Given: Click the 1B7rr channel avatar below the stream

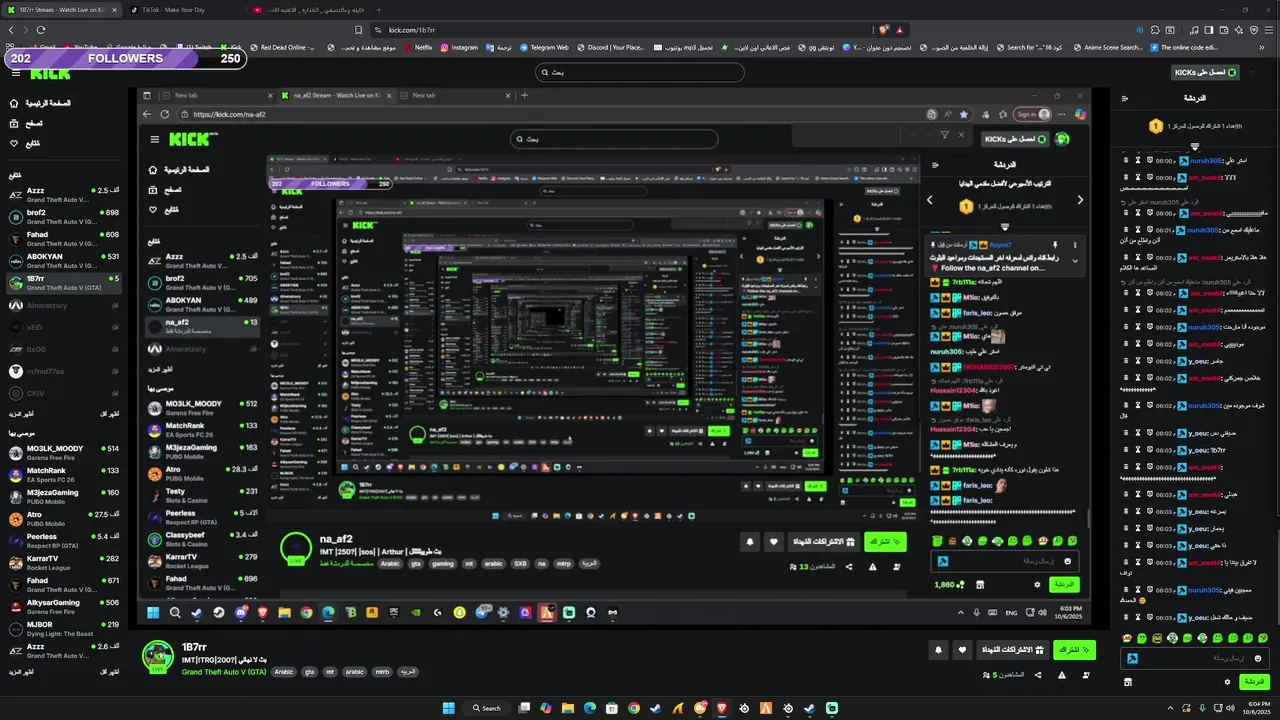Looking at the screenshot, I should coord(157,656).
